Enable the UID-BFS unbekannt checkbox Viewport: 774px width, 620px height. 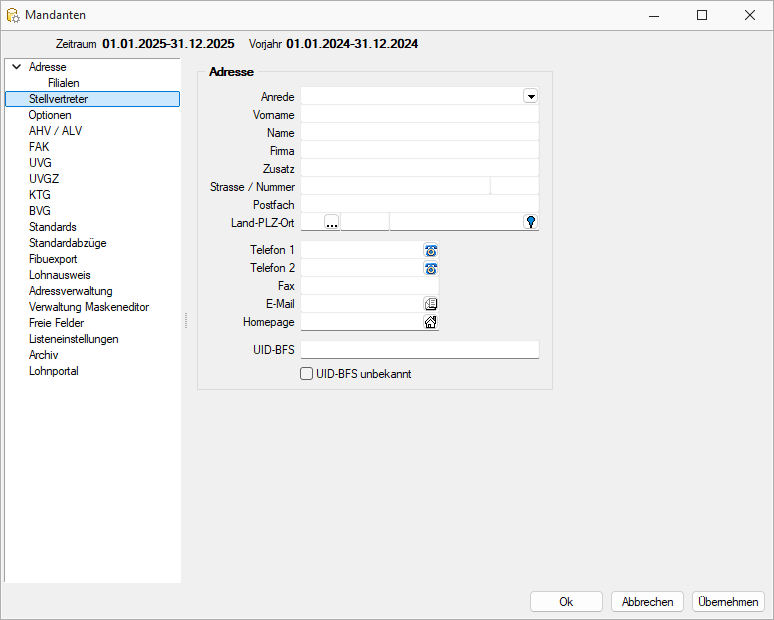point(307,374)
